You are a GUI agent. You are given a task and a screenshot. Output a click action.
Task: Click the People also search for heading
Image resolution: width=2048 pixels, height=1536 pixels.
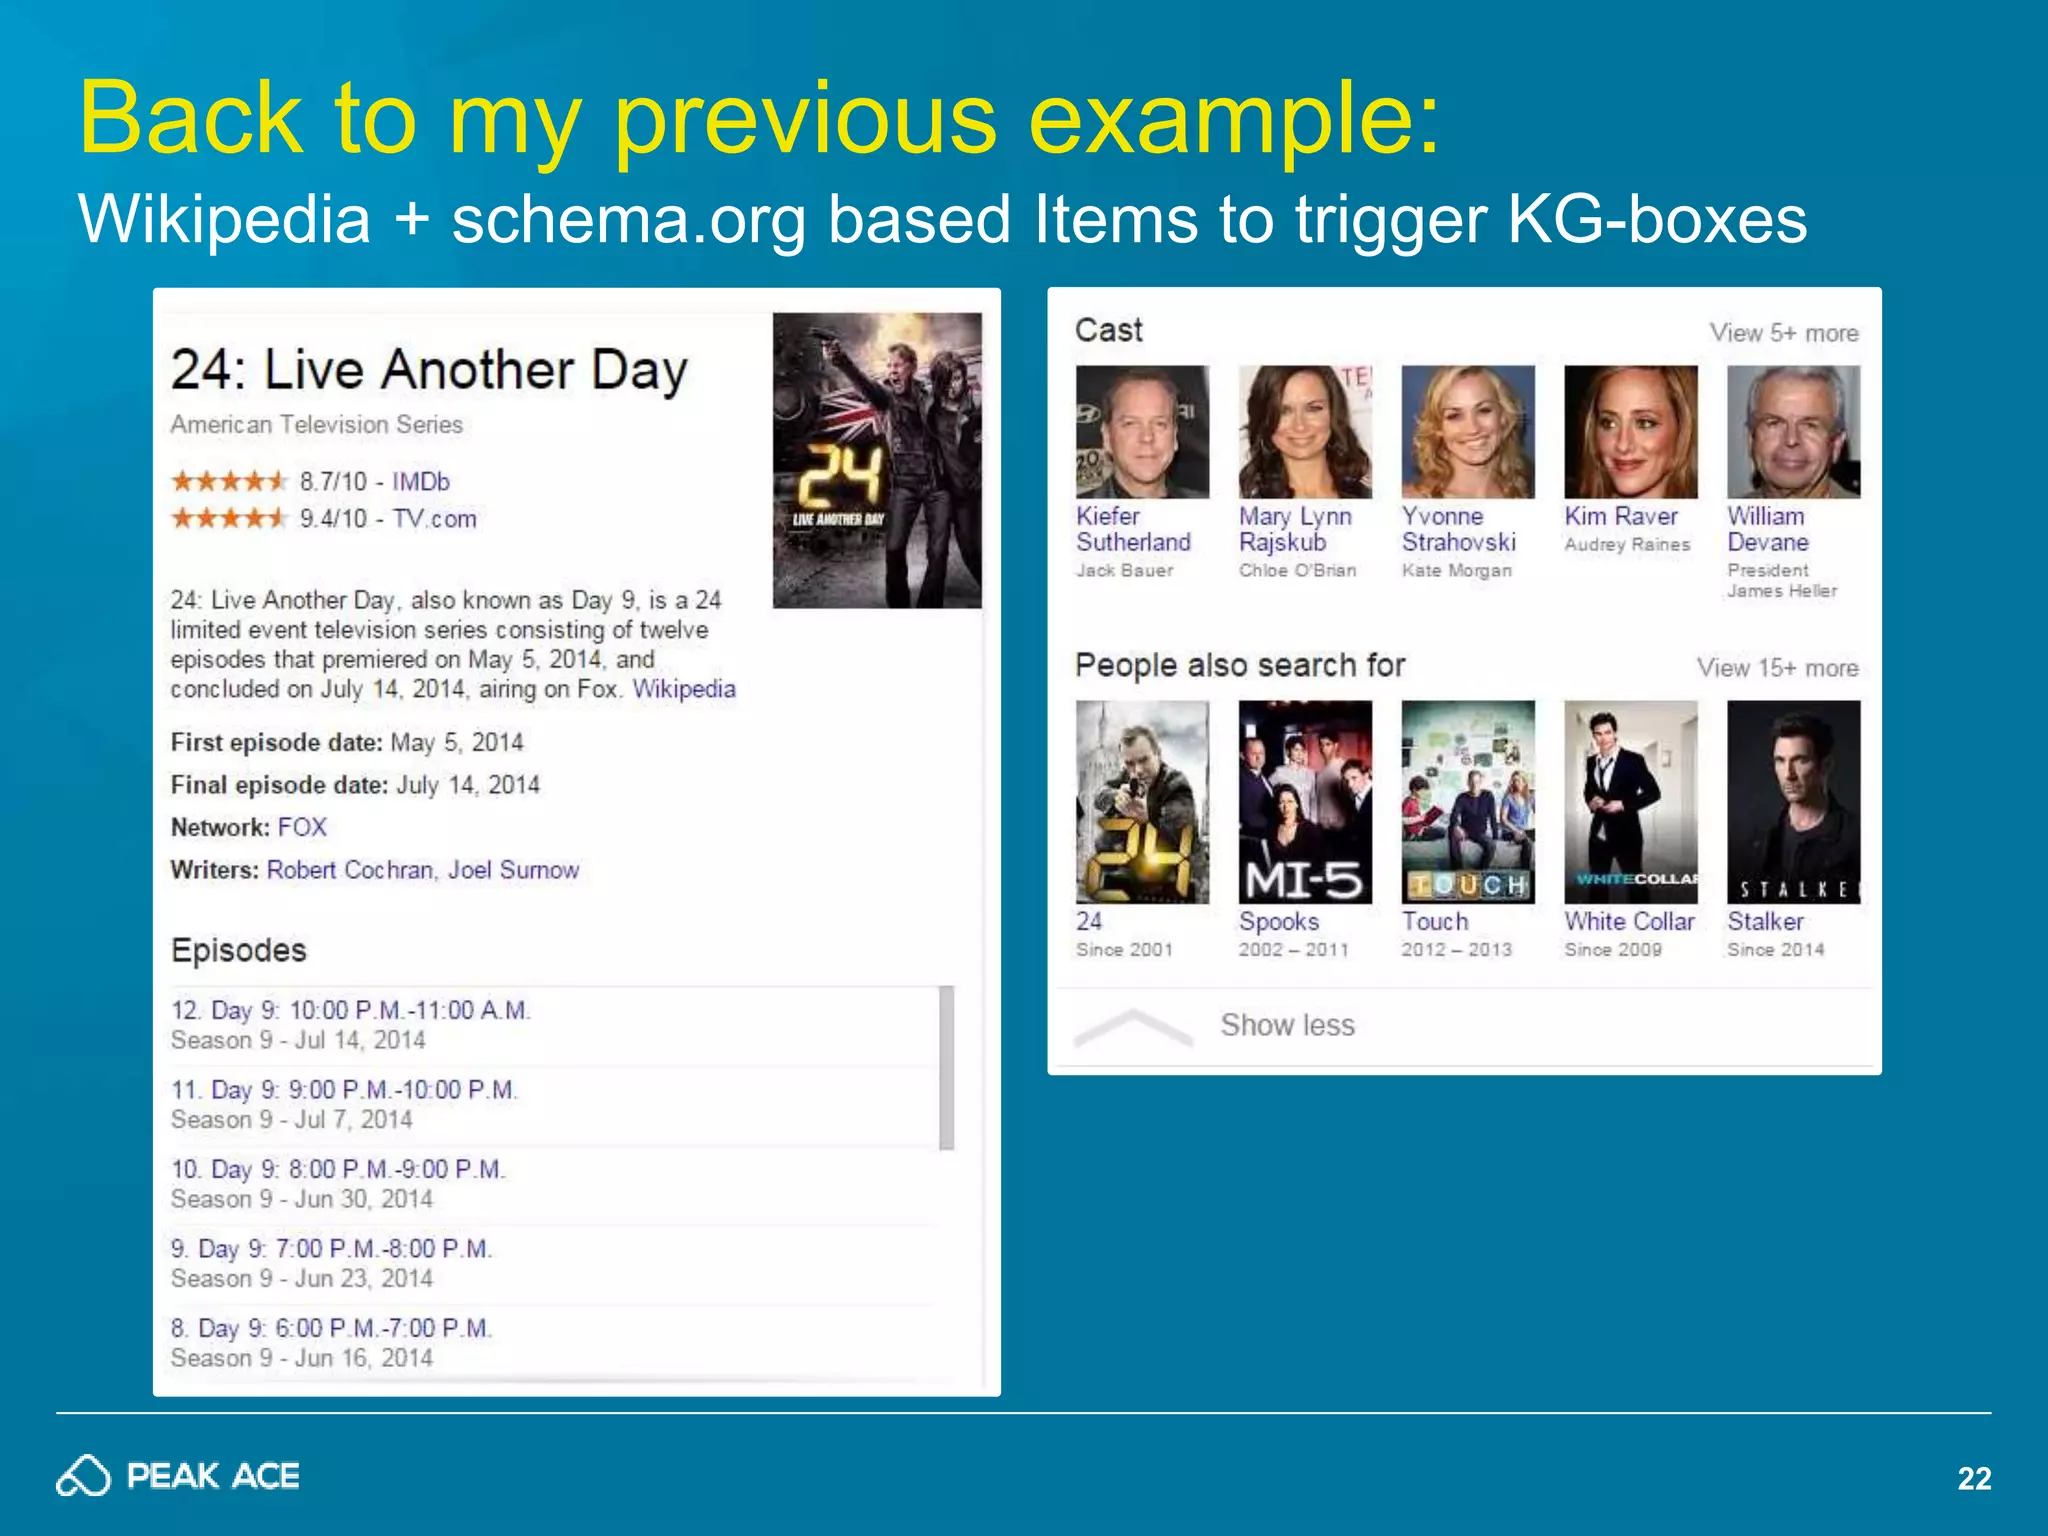coord(1240,665)
